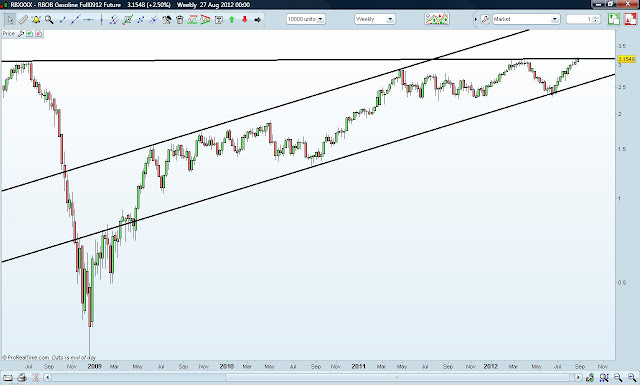Image resolution: width=640 pixels, height=385 pixels.
Task: Print the chart with printer icon
Action: coord(22,378)
